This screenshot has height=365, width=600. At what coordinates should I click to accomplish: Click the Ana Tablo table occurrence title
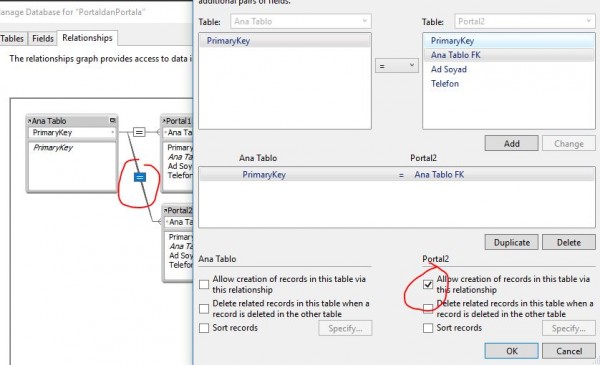coord(49,121)
